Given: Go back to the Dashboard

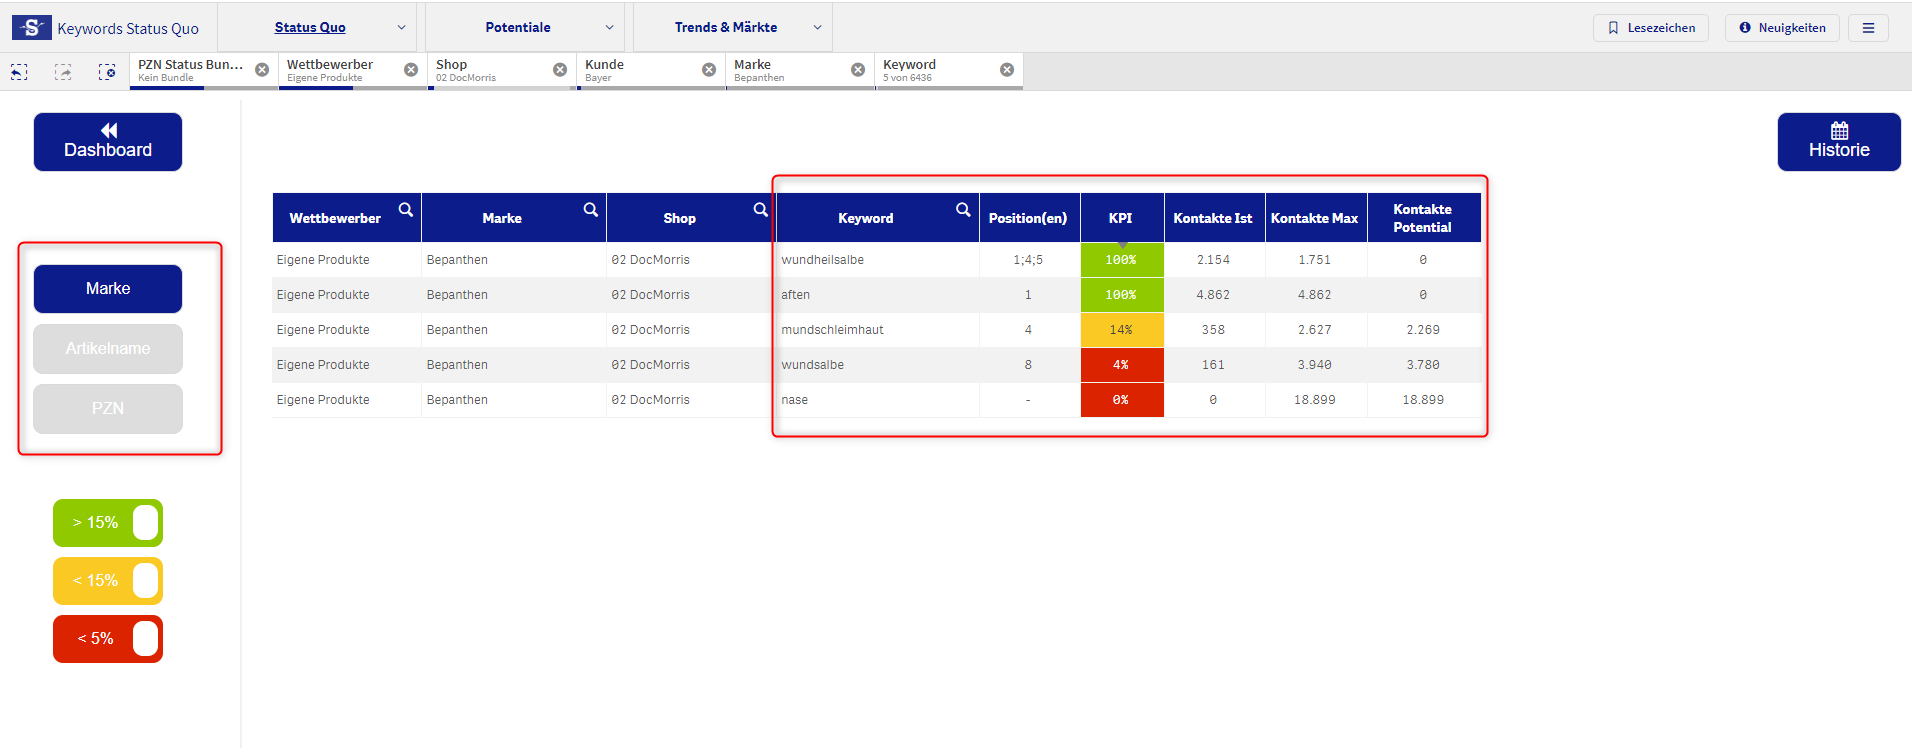Looking at the screenshot, I should click(x=108, y=142).
